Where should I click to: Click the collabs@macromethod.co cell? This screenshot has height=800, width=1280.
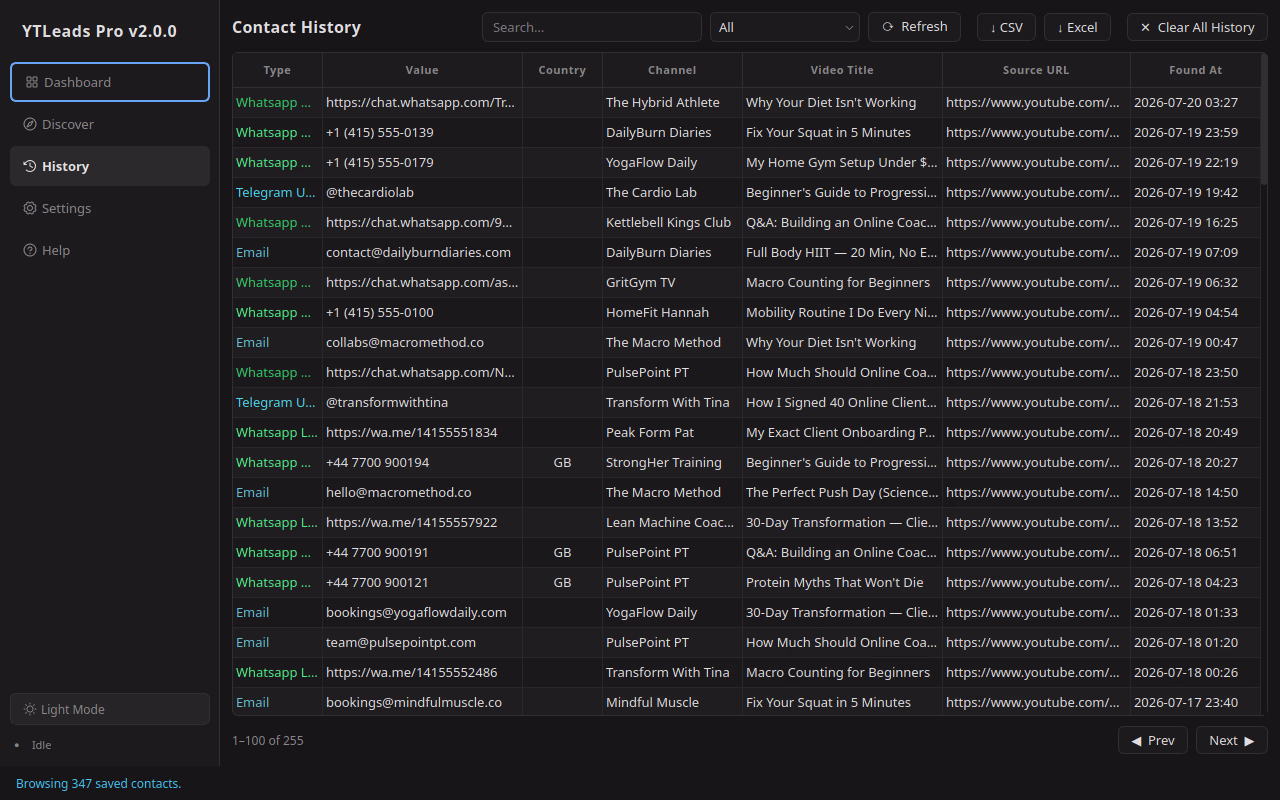point(422,342)
